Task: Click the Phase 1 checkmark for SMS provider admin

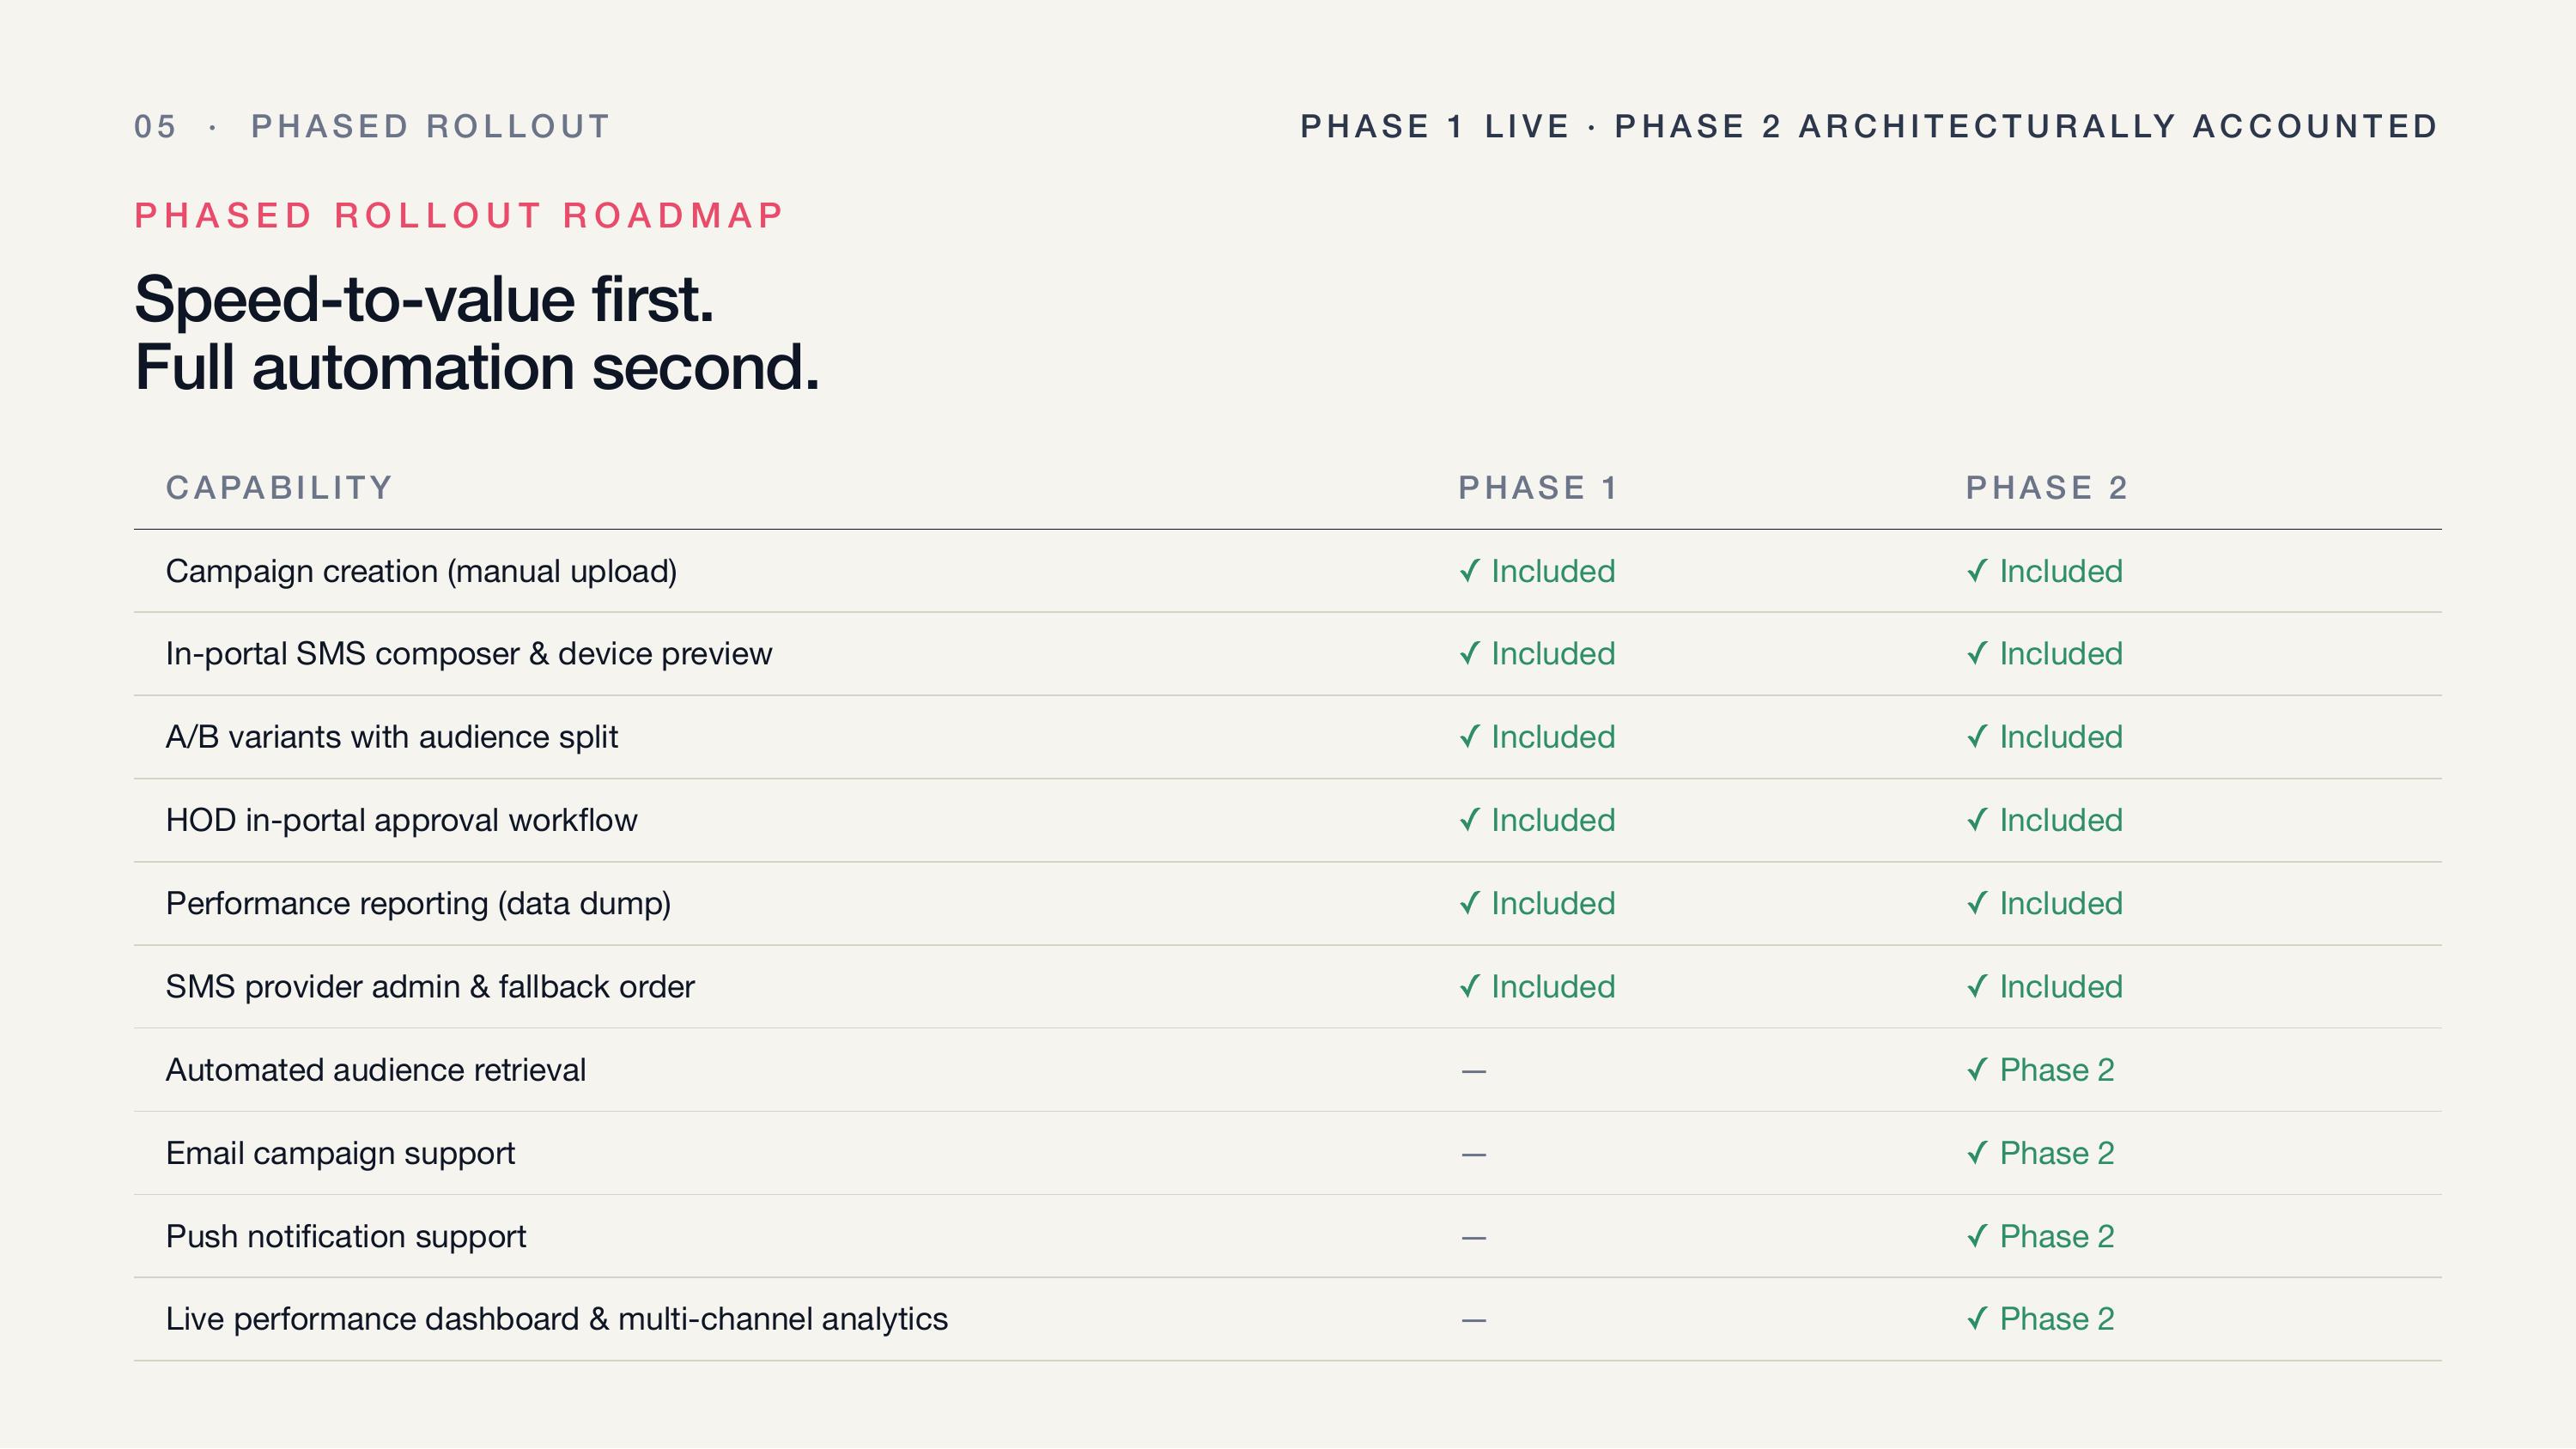Action: (1469, 987)
